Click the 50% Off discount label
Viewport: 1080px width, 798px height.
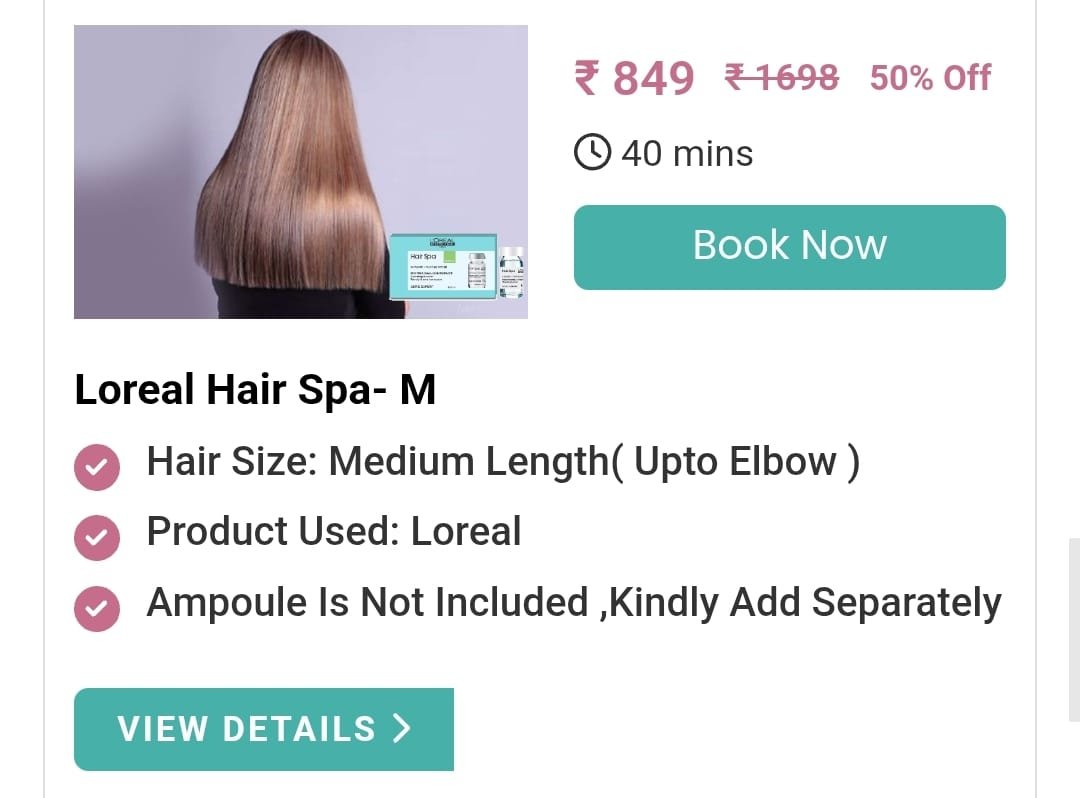tap(930, 78)
